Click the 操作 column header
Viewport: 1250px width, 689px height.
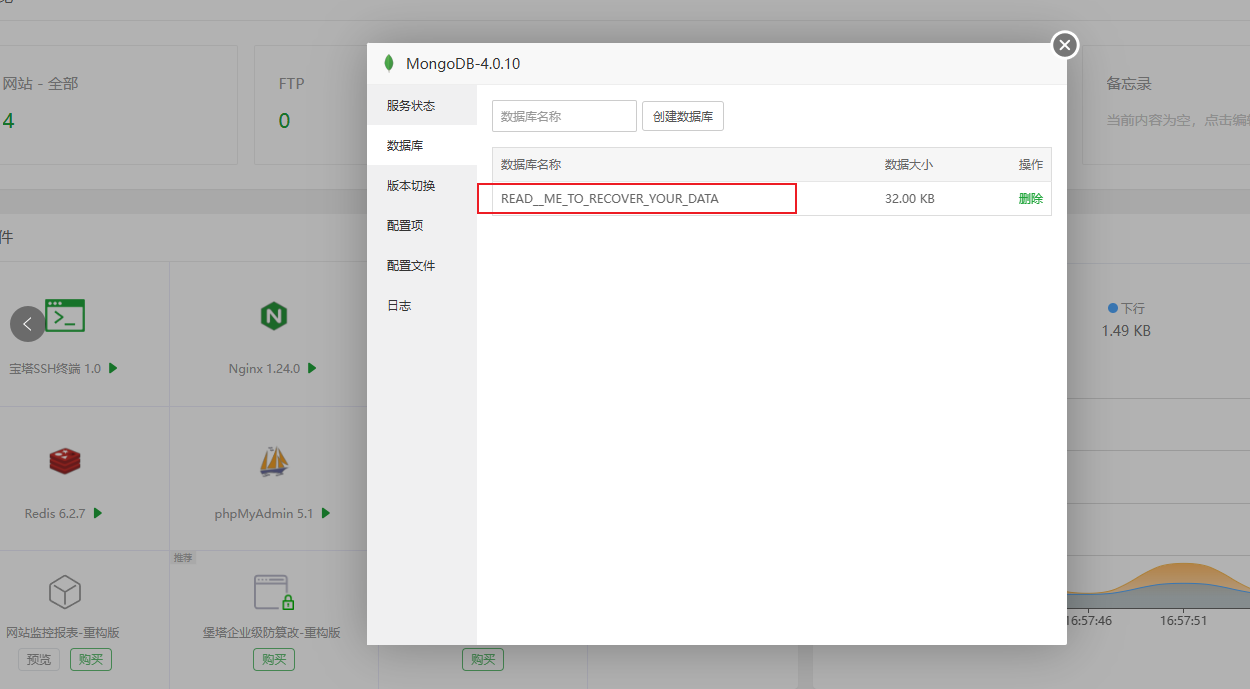pos(1030,164)
